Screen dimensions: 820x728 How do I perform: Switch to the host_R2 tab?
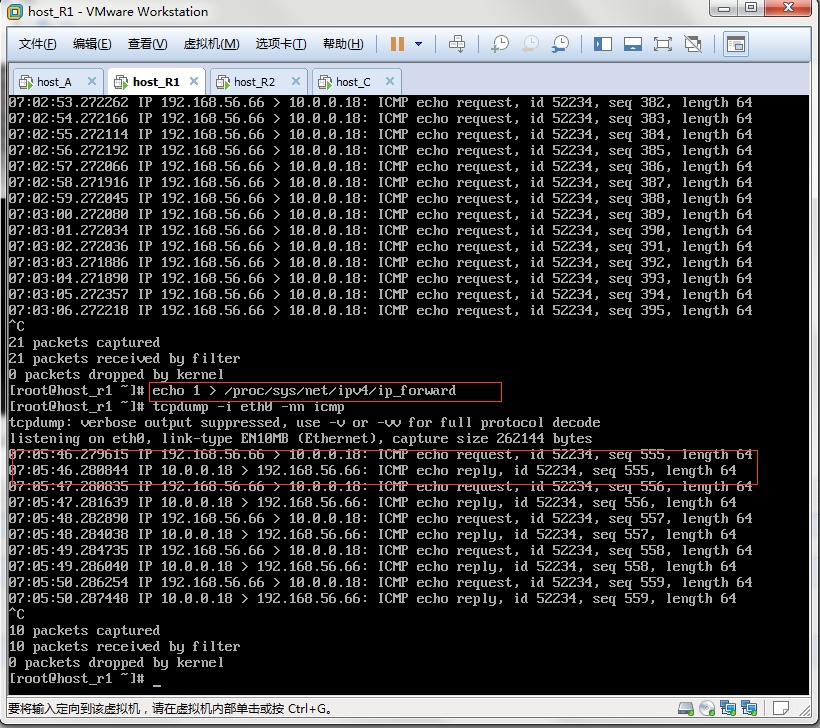click(x=254, y=82)
